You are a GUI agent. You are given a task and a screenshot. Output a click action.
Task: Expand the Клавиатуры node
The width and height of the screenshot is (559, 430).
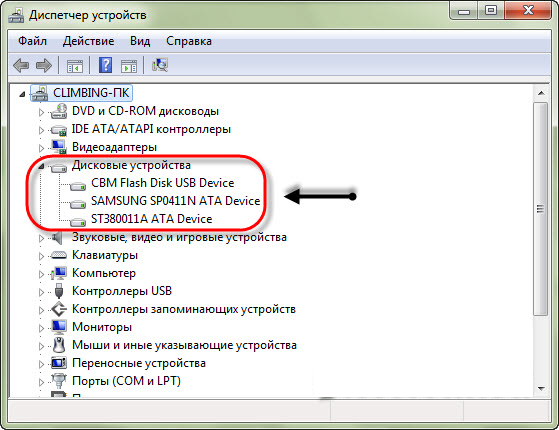point(41,256)
